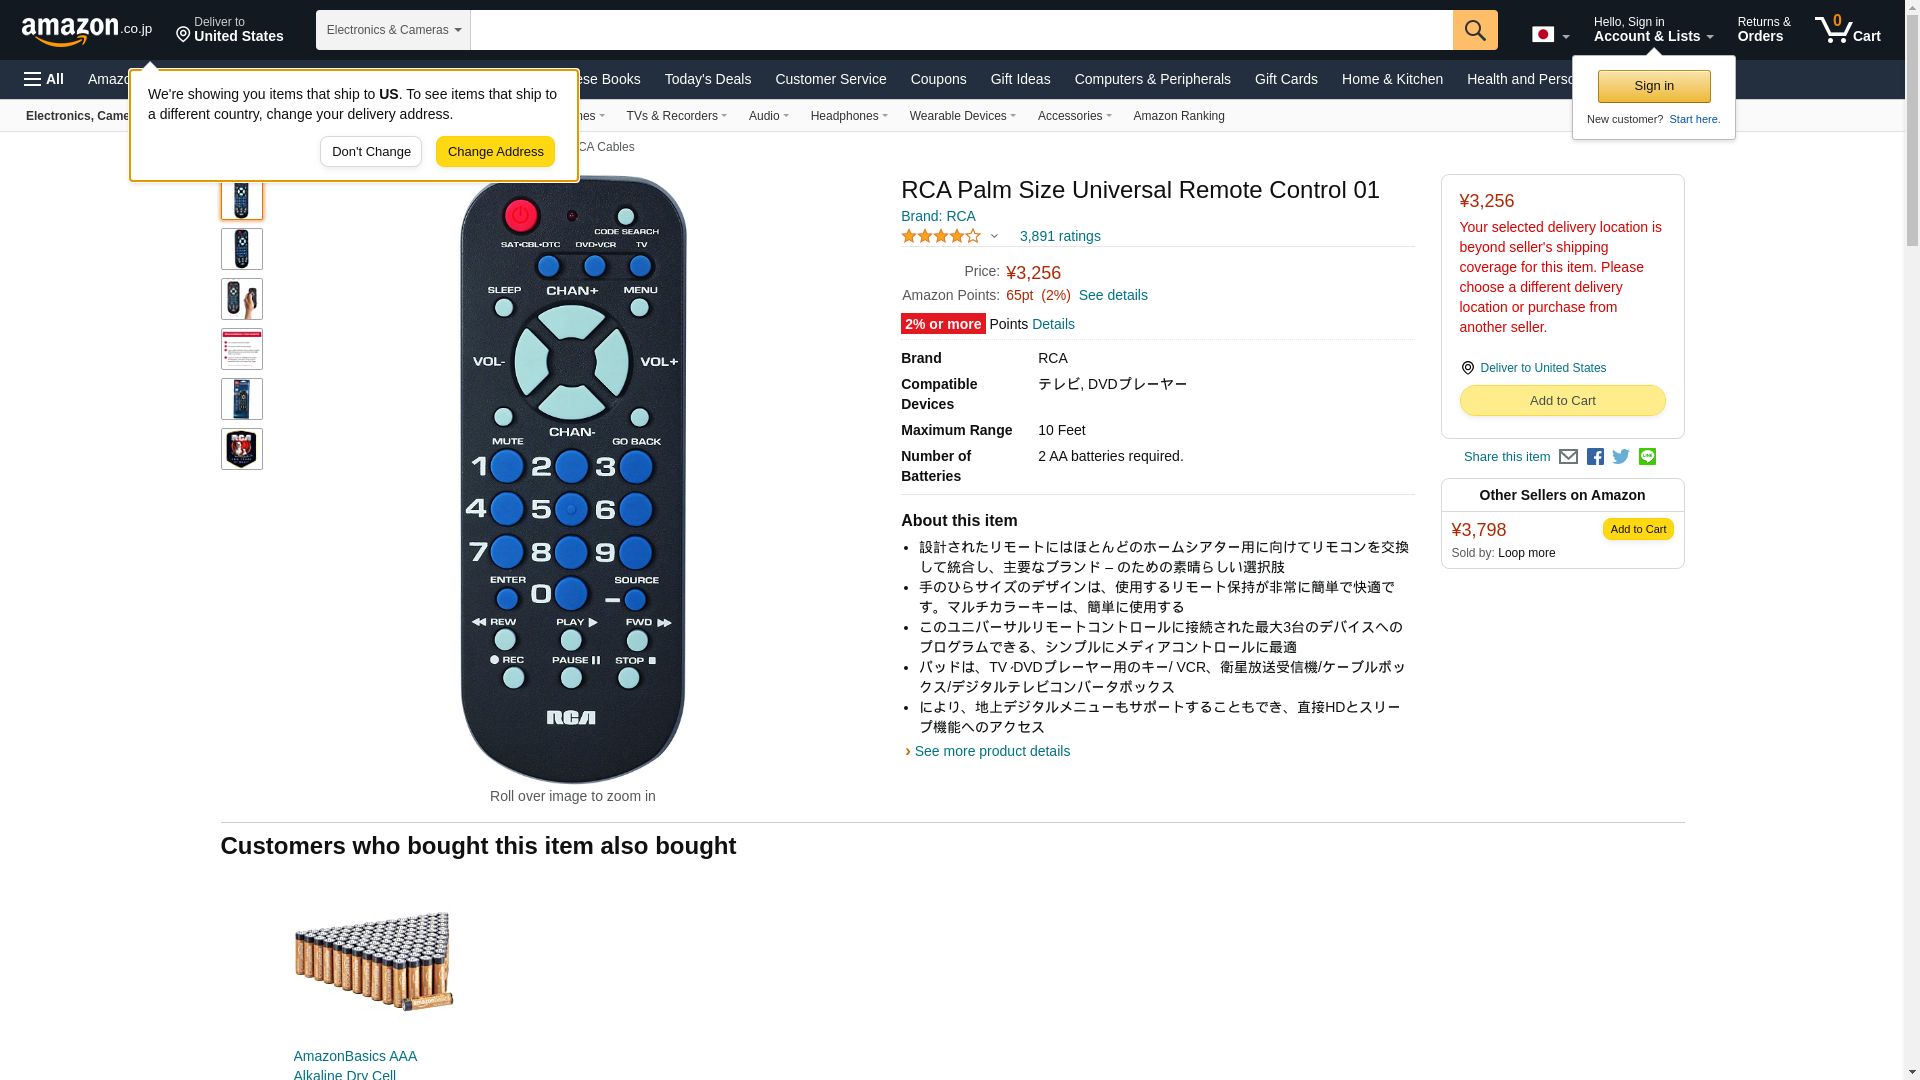Select the hand-holding-remote thumbnail image
Viewport: 1920px width, 1080px height.
click(x=242, y=299)
